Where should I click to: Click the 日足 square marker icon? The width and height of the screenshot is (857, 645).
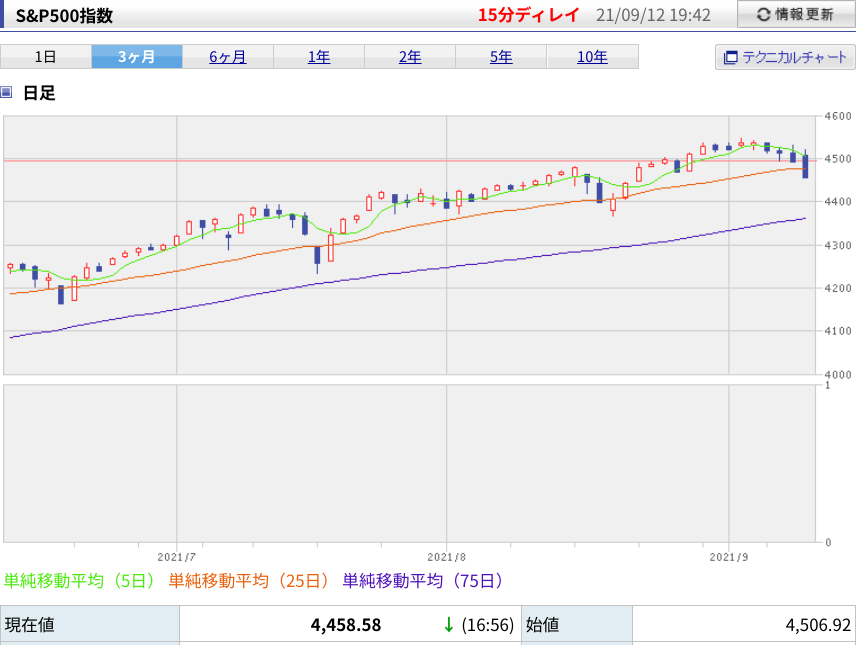6,92
